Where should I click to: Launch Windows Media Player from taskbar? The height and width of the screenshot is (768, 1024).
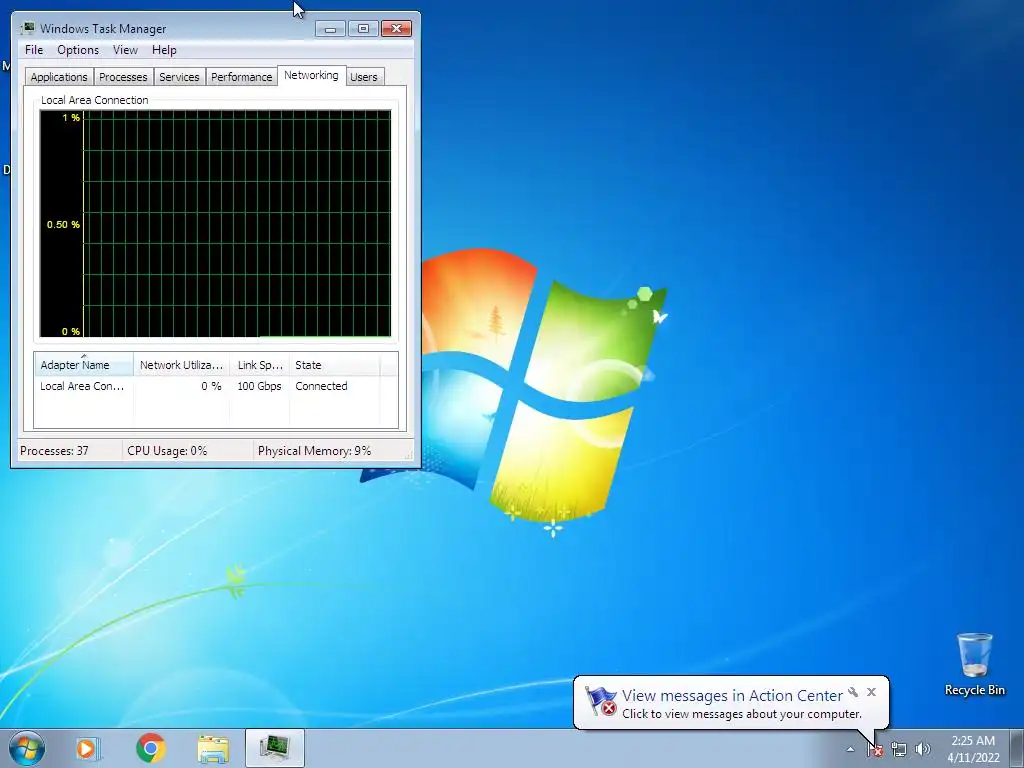pos(88,748)
